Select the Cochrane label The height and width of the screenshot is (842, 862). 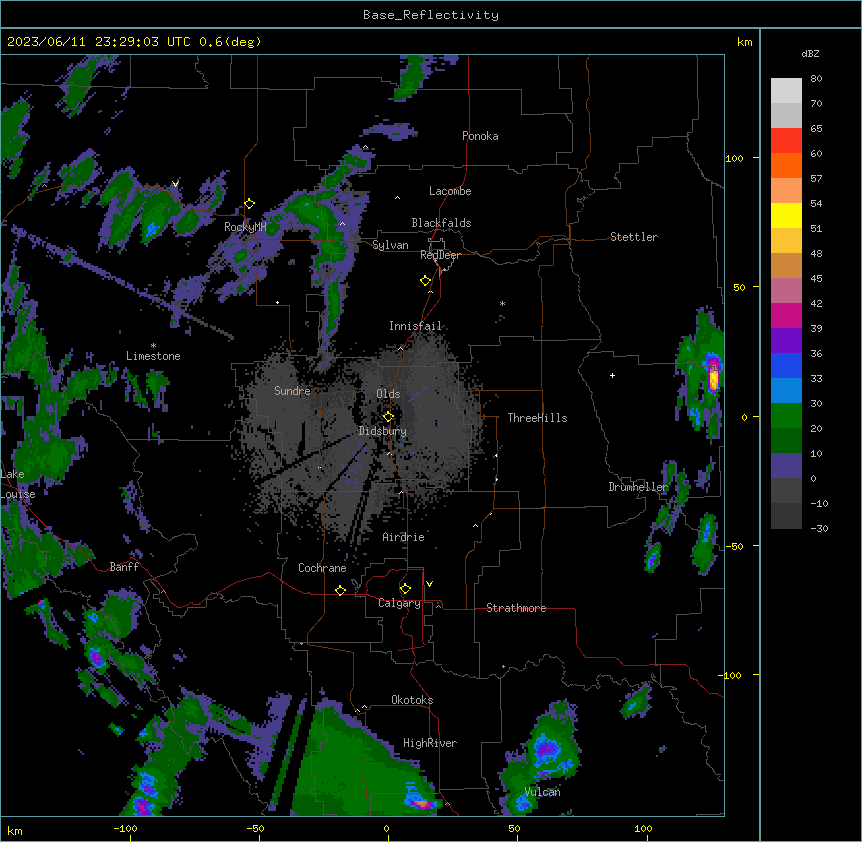(x=322, y=568)
